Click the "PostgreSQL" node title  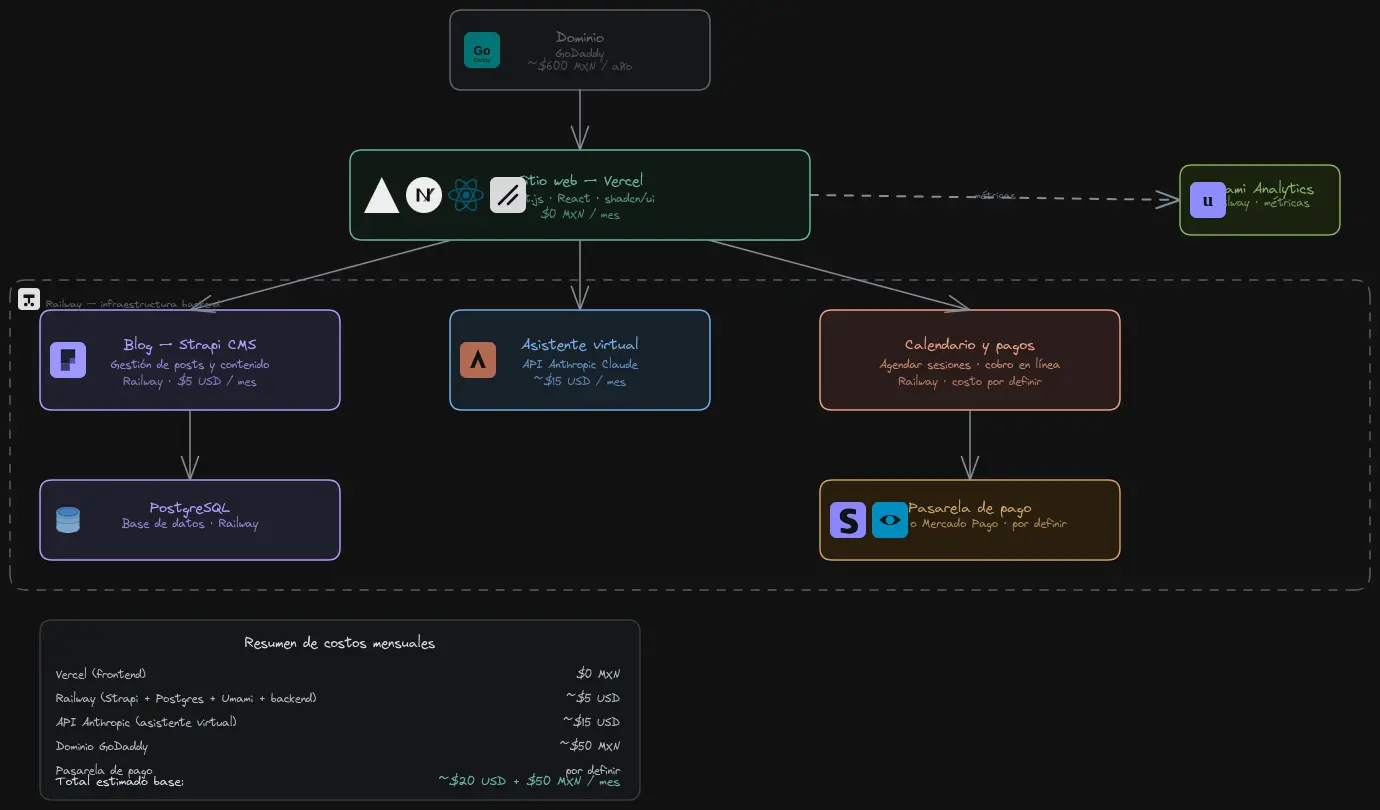click(190, 508)
